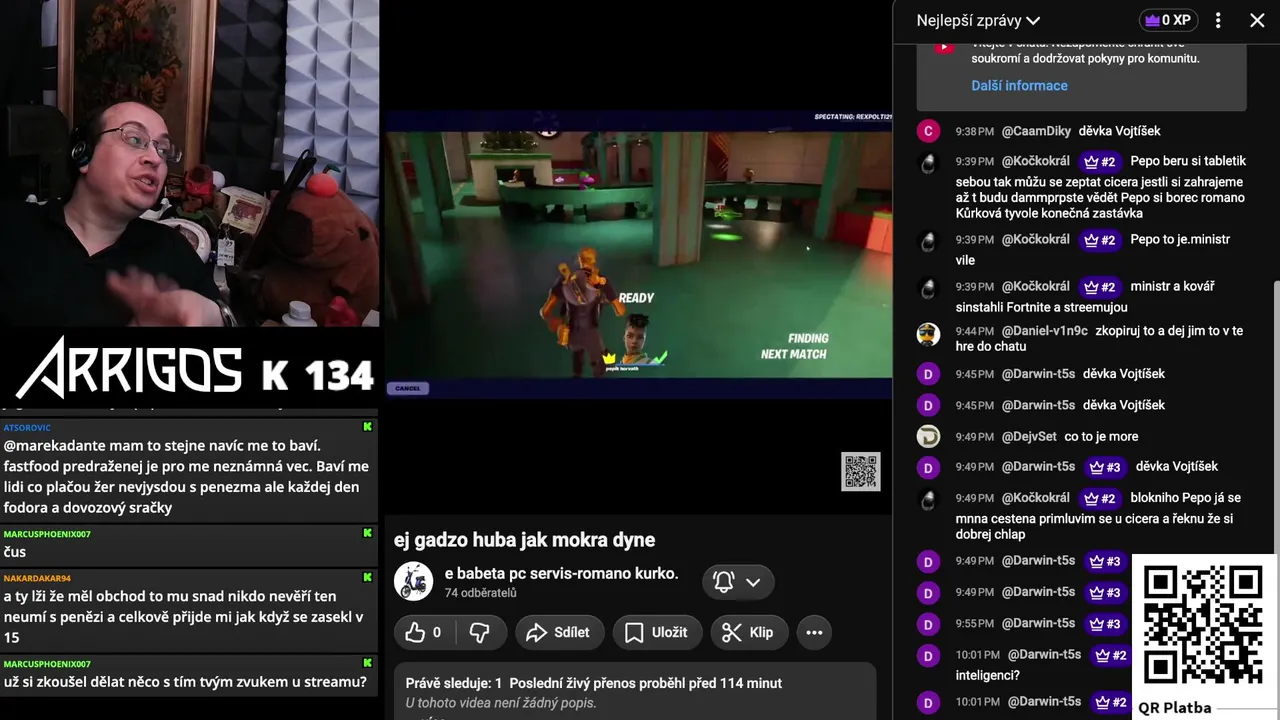Click @Daniel-v1n9c avatar in chat
The width and height of the screenshot is (1280, 720).
[928, 335]
